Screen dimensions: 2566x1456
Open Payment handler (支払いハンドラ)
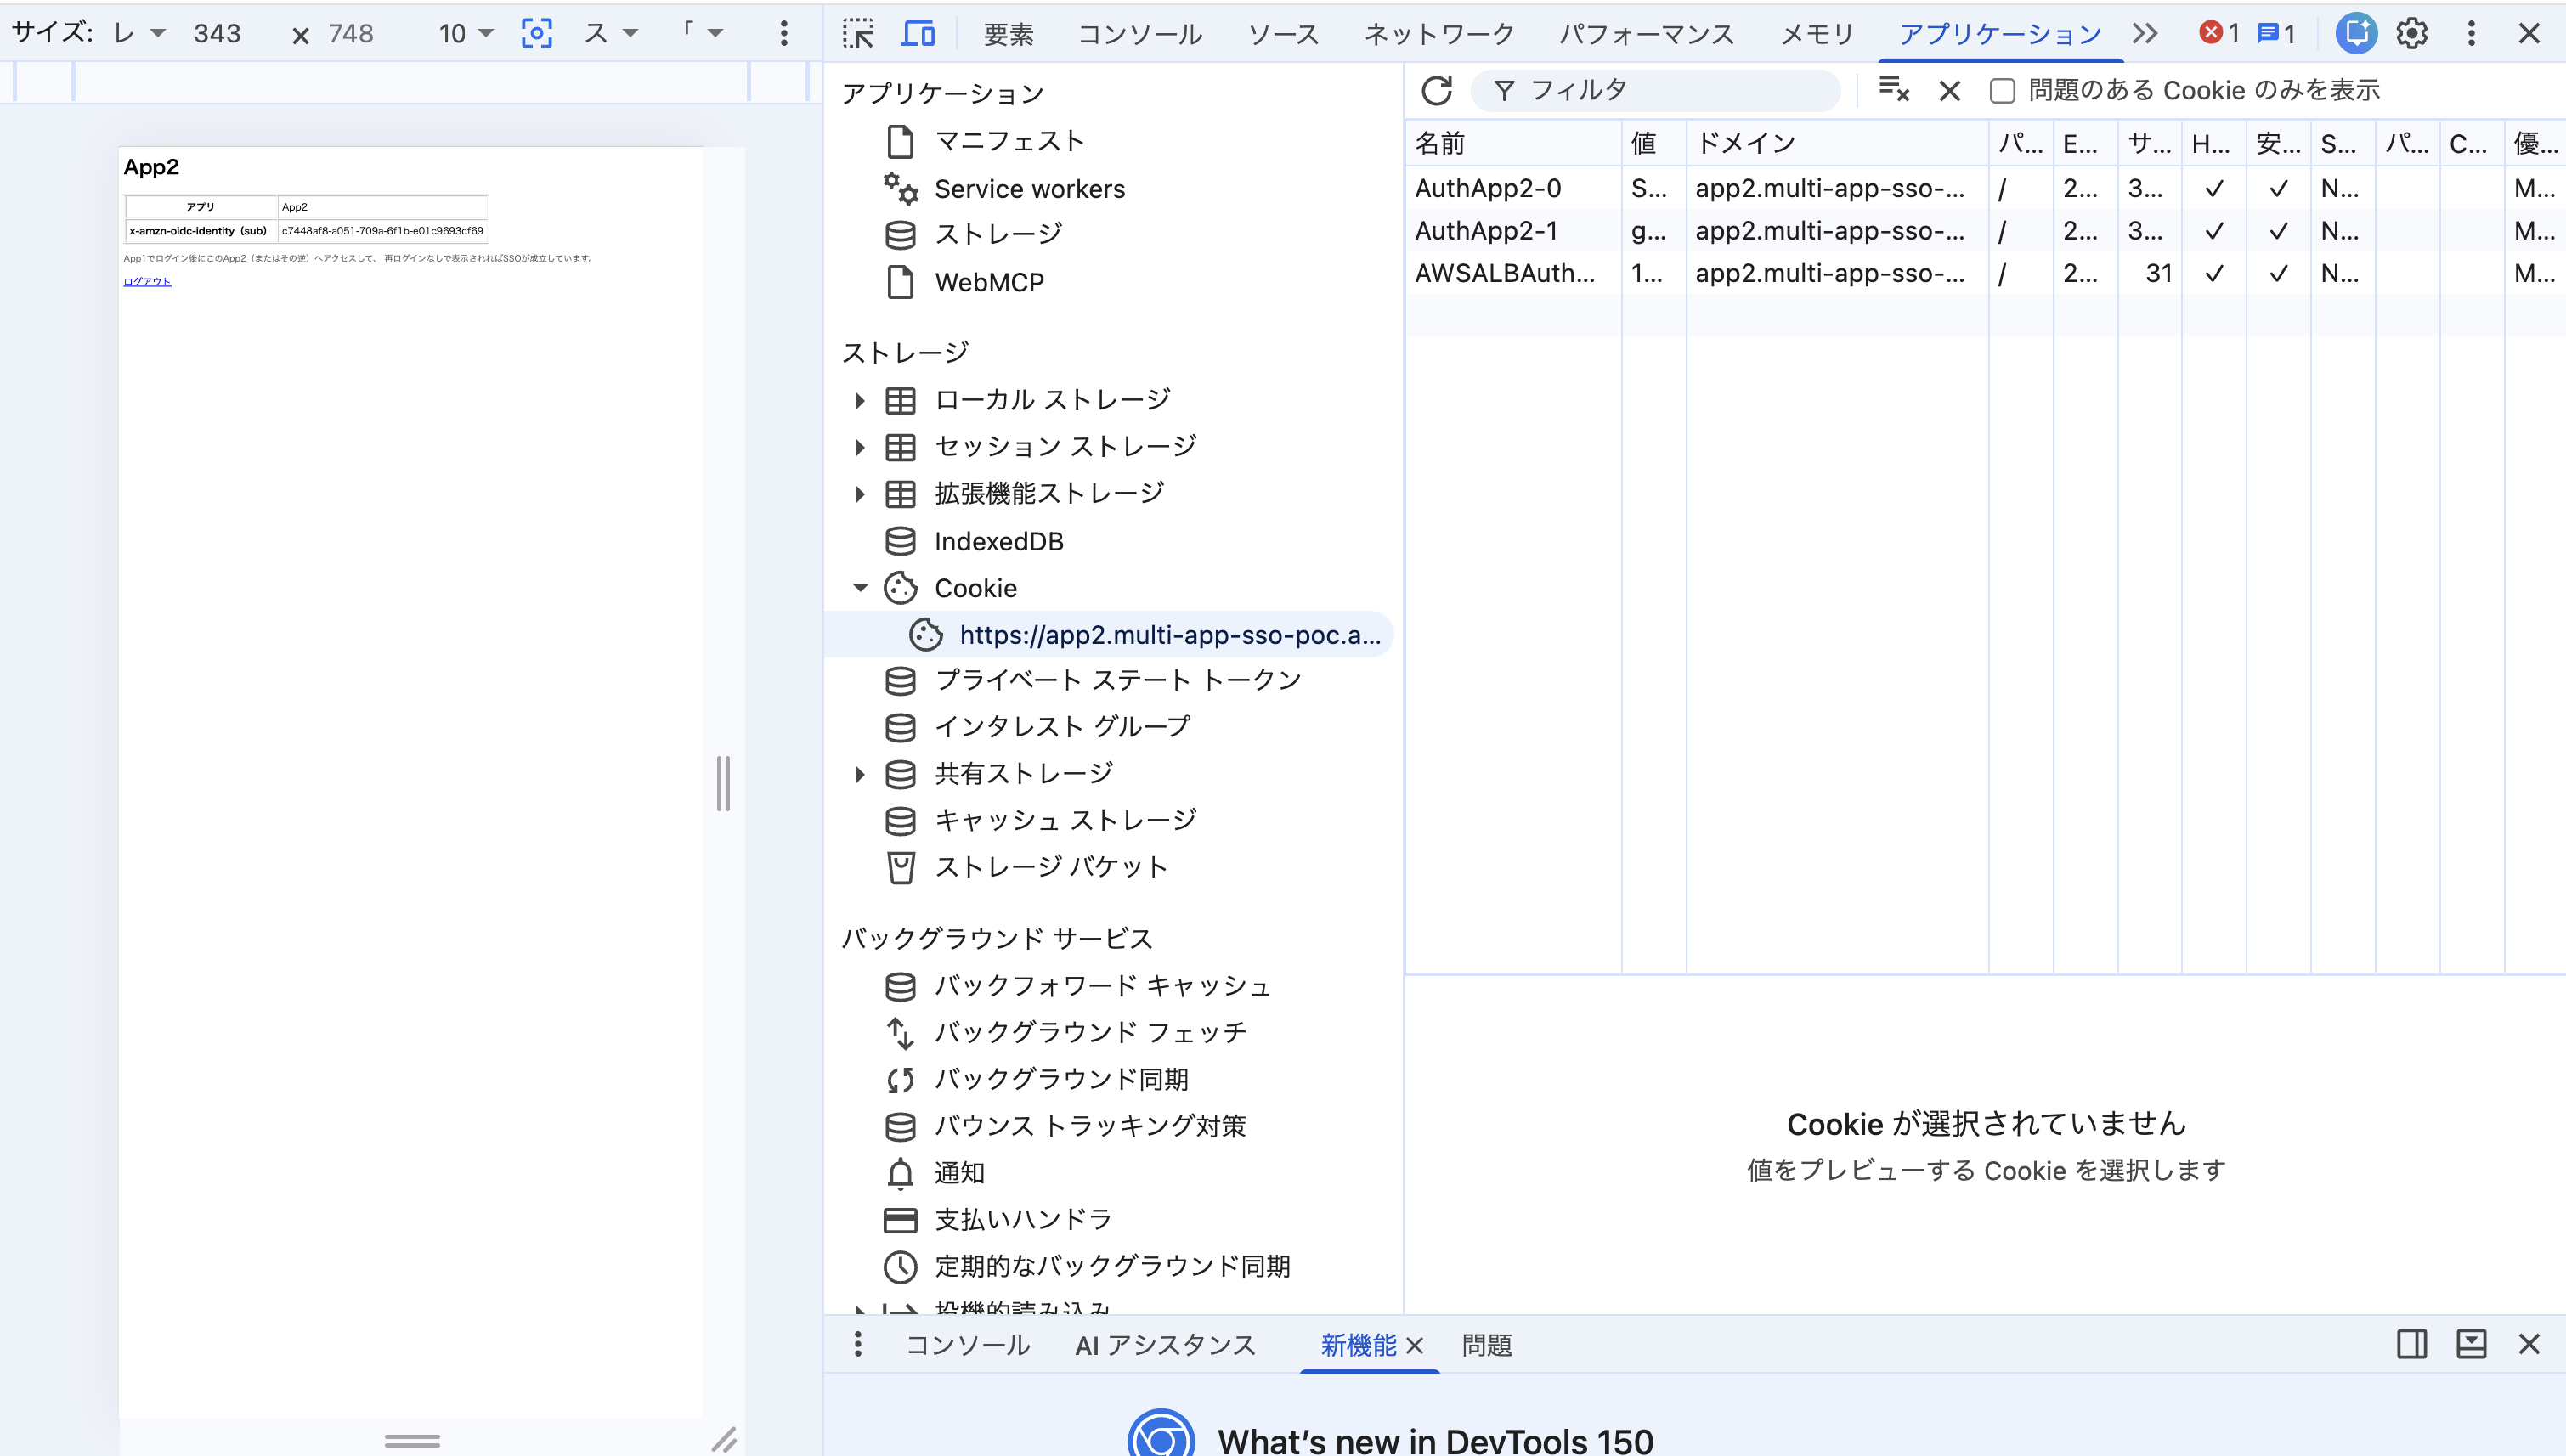[x=998, y=1220]
